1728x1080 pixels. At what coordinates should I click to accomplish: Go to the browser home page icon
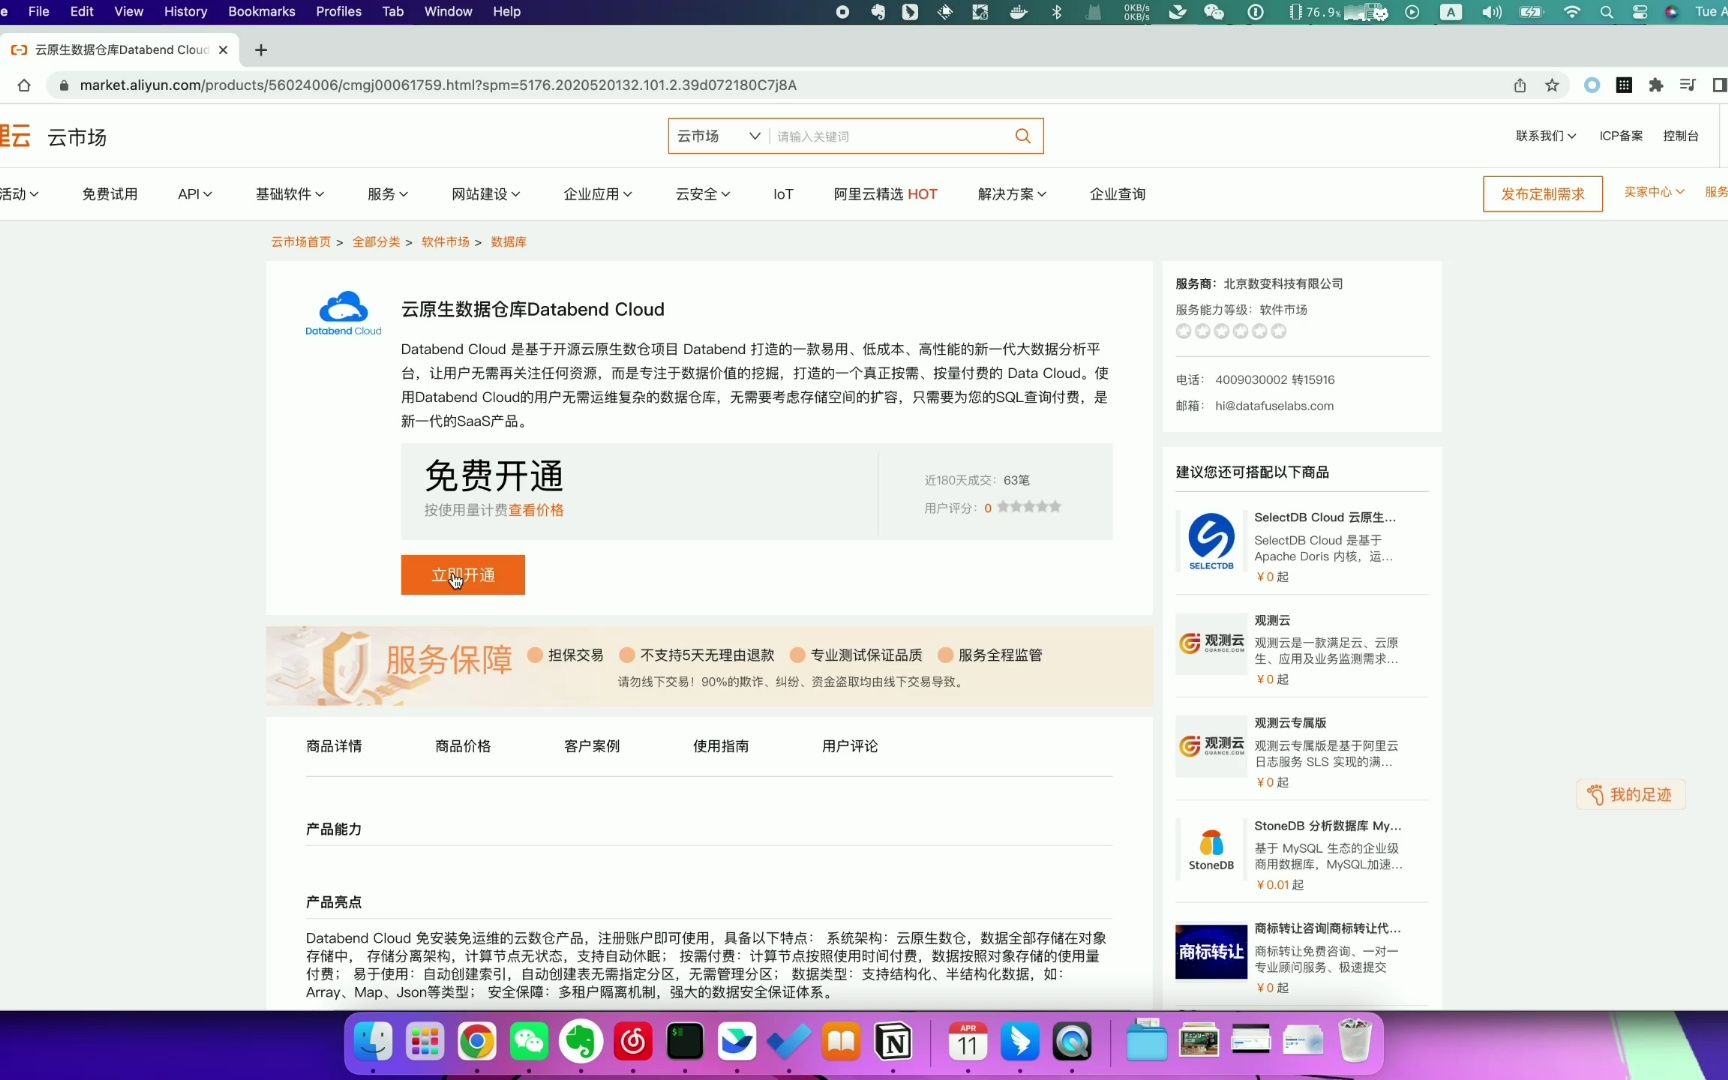click(x=24, y=85)
